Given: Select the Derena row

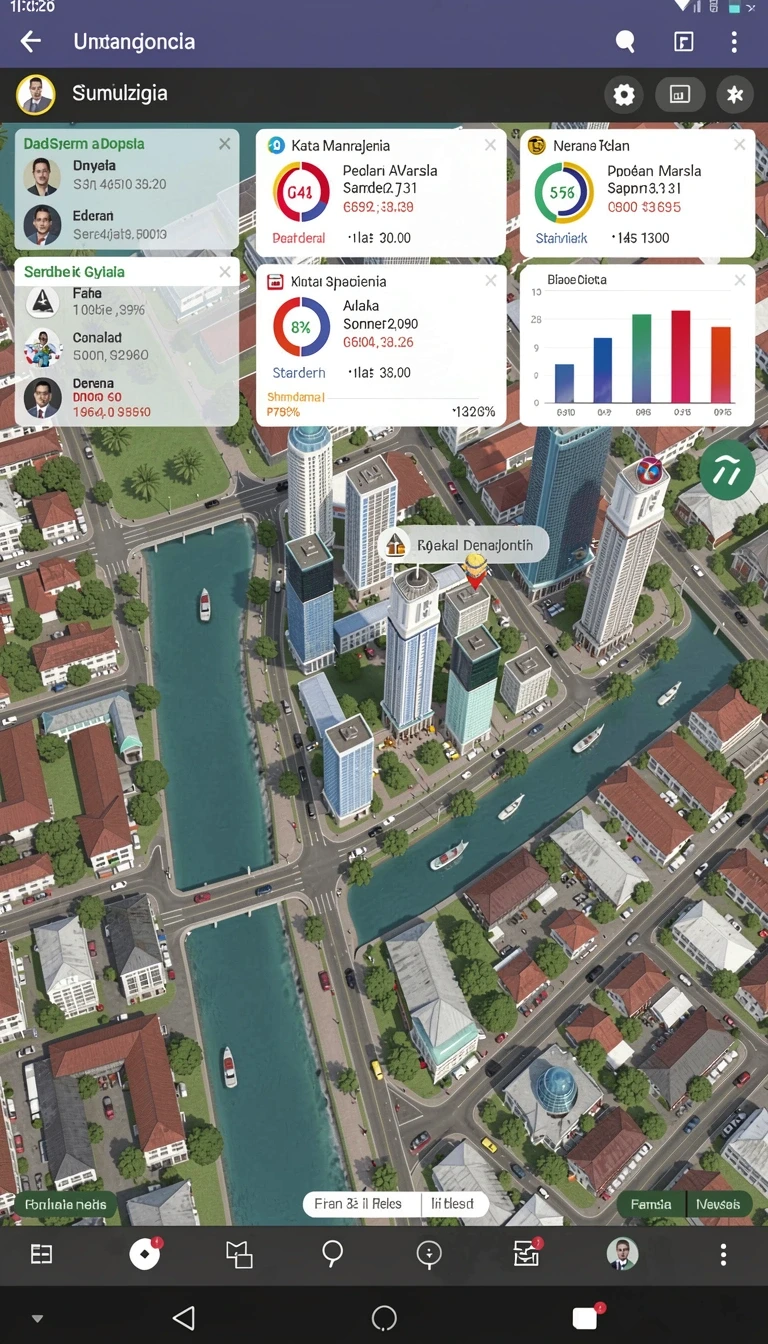Looking at the screenshot, I should click(127, 397).
